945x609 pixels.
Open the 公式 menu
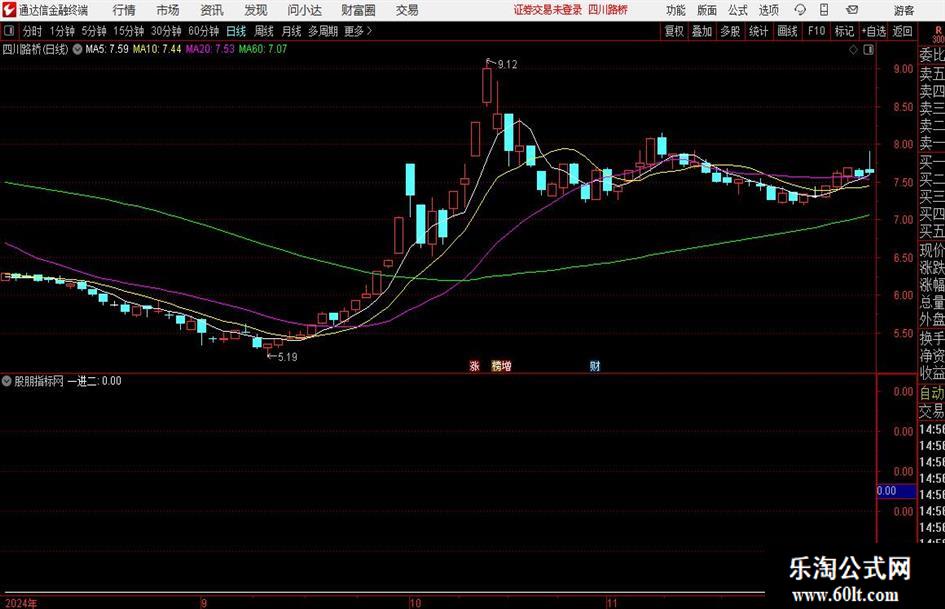click(x=738, y=10)
